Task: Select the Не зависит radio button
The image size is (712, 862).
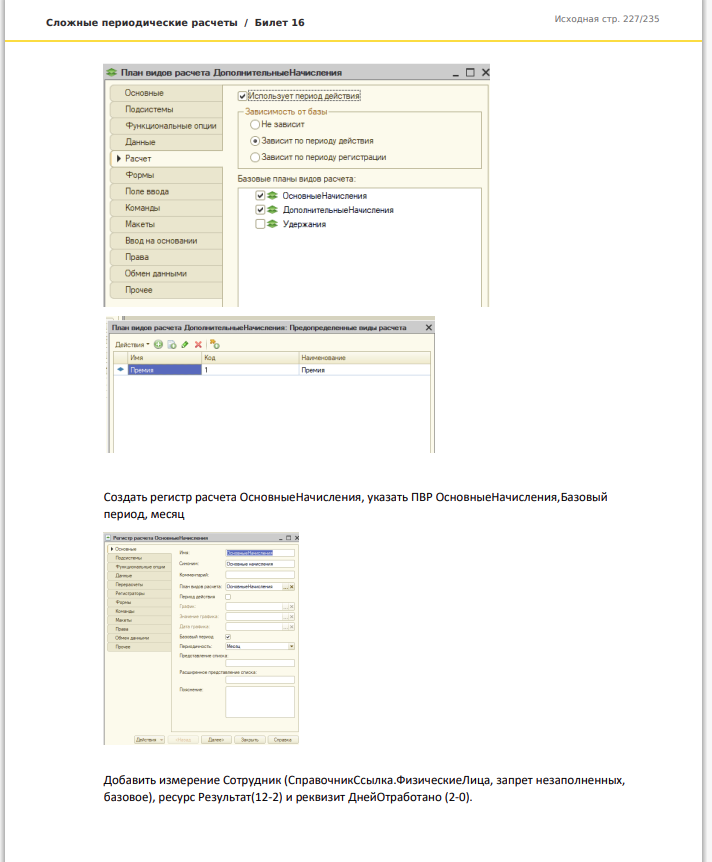Action: 255,125
